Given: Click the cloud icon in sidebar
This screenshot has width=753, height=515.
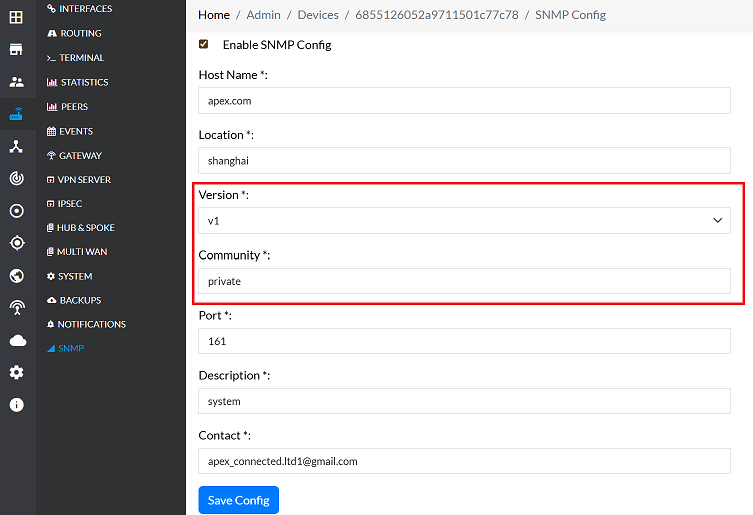Looking at the screenshot, I should tap(16, 341).
